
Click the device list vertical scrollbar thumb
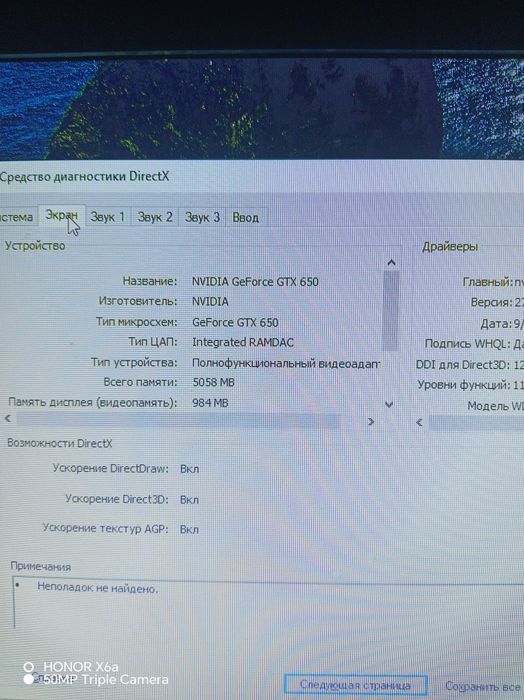[x=391, y=311]
